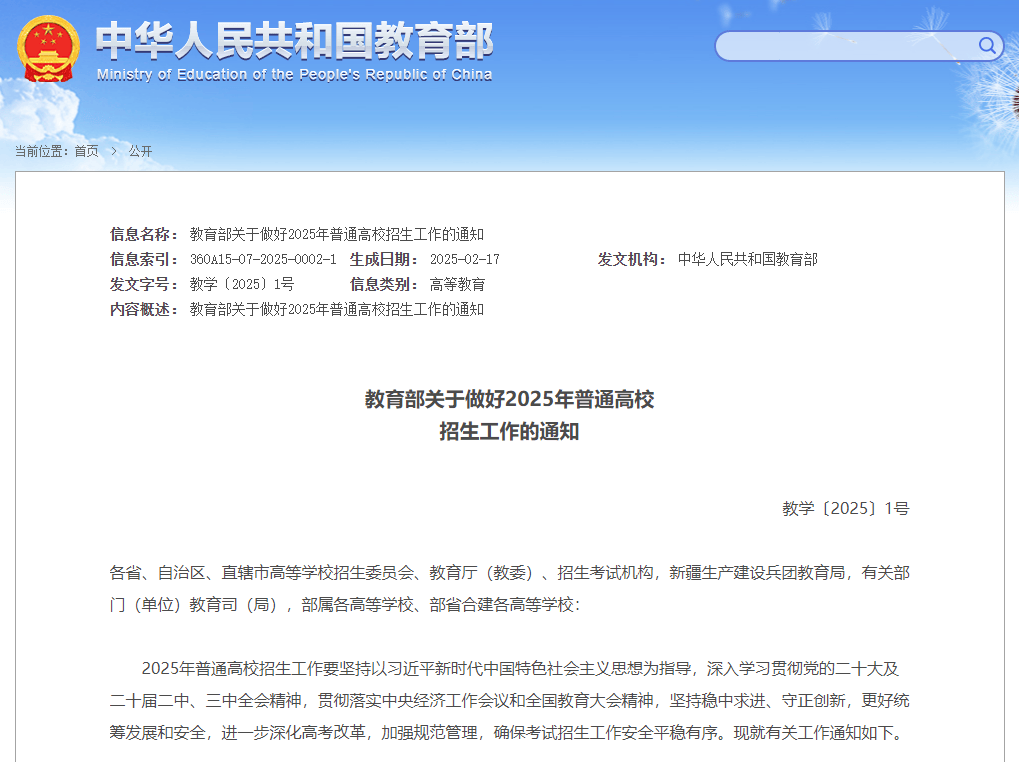Open the 公开 breadcrumb link
Image resolution: width=1019 pixels, height=762 pixels.
[x=140, y=151]
